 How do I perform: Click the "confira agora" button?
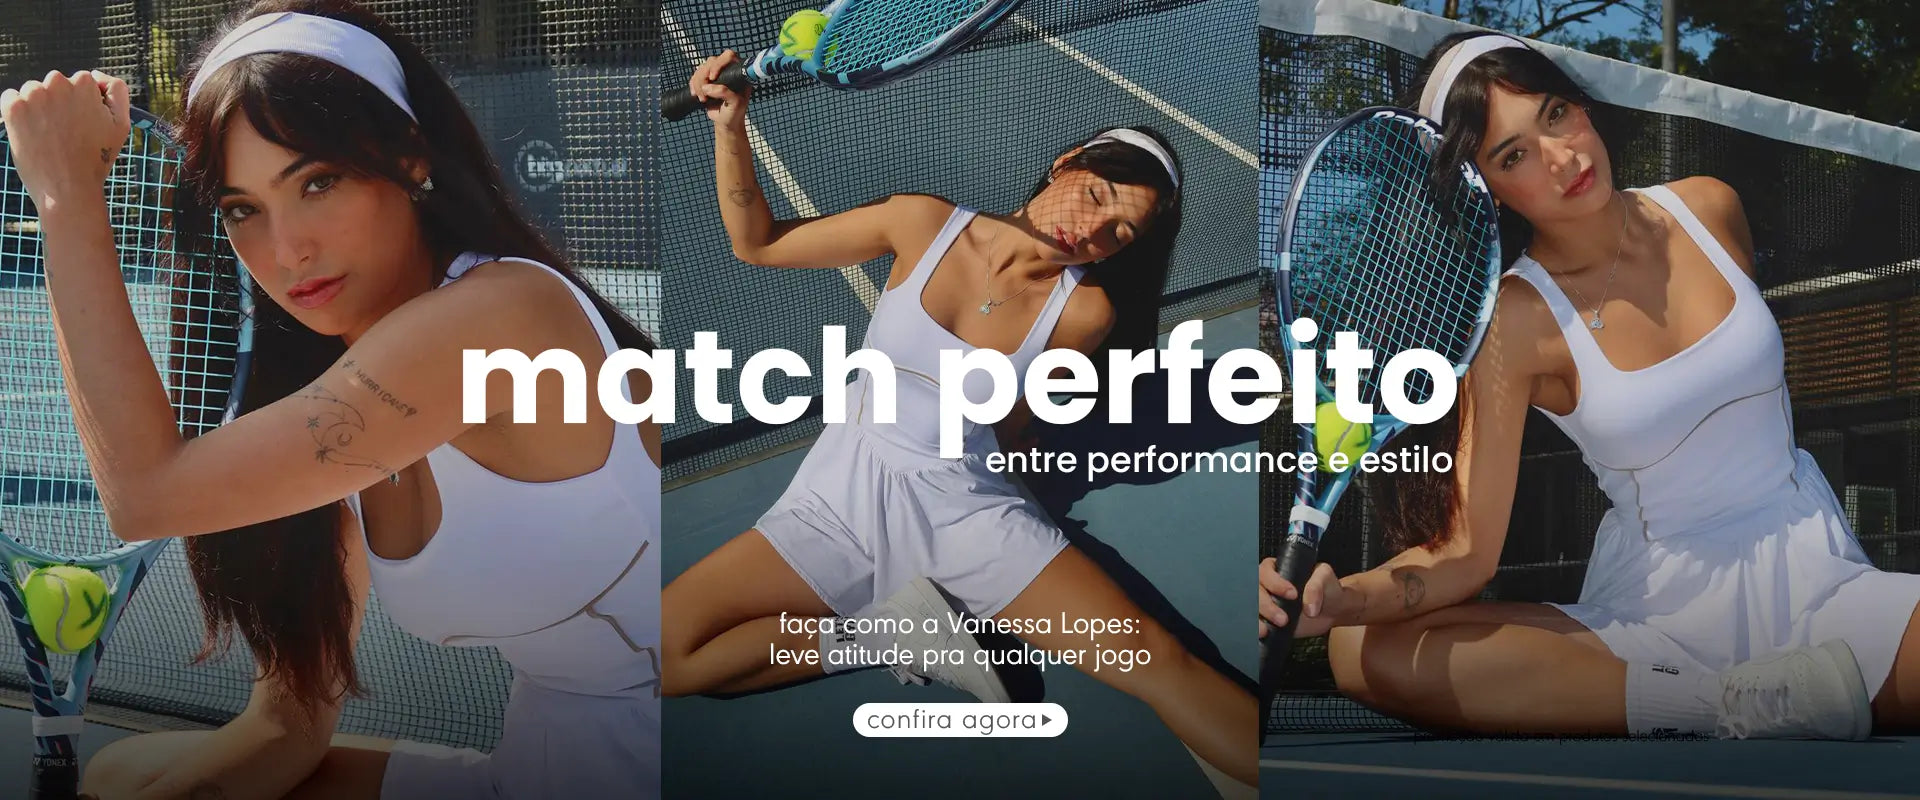pos(960,720)
